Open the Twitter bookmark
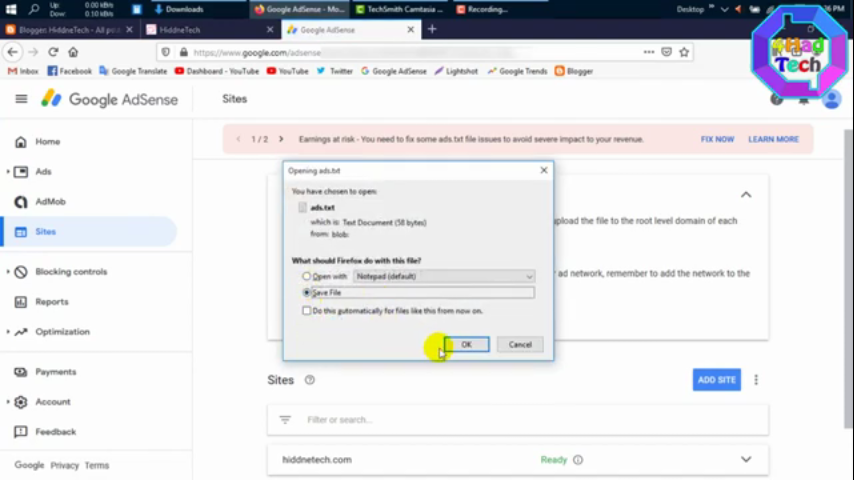This screenshot has height=480, width=854. (334, 71)
